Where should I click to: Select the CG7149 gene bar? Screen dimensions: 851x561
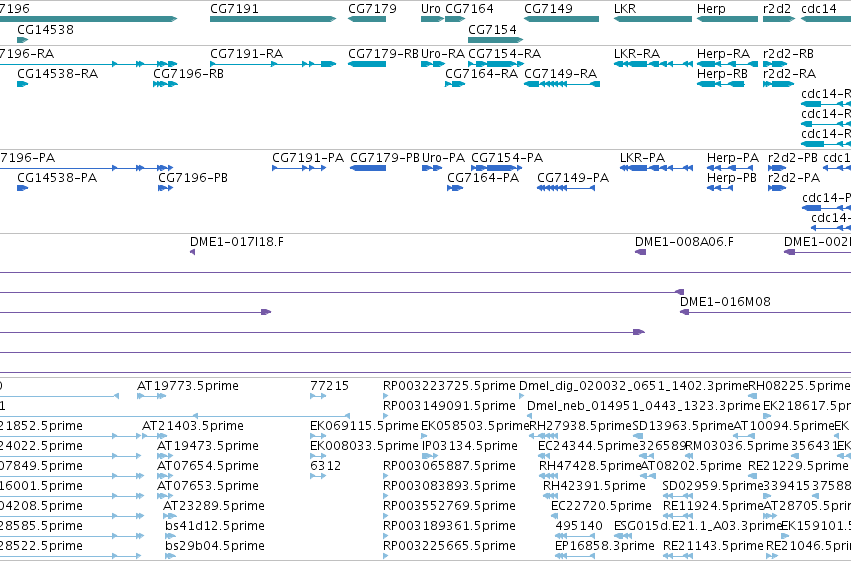561,19
